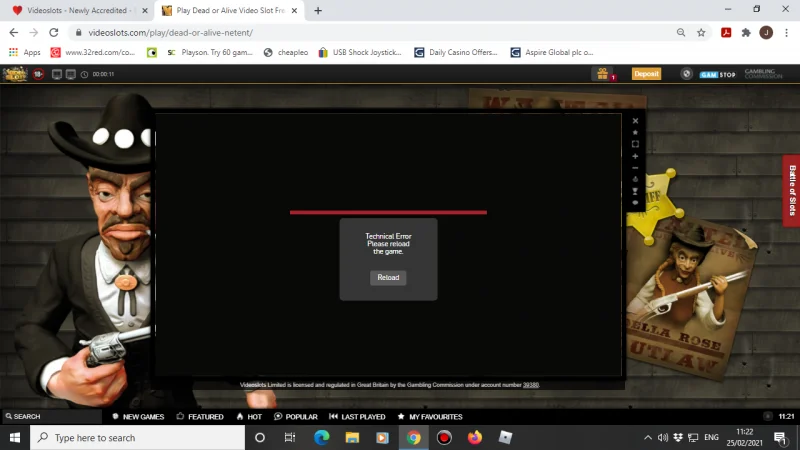Select the second screen layout icon
This screenshot has height=450, width=800.
pos(70,74)
